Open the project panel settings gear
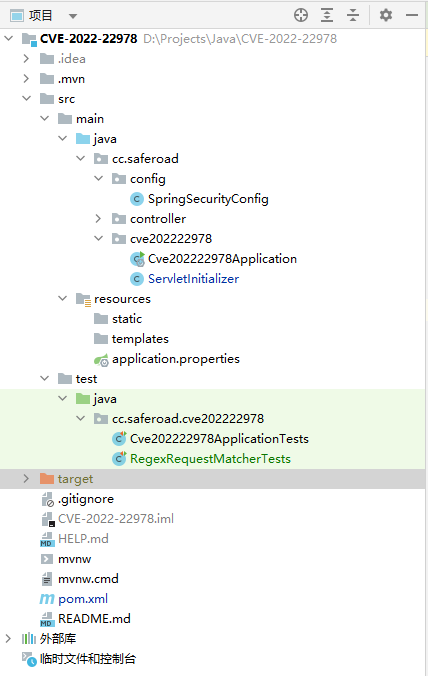Image resolution: width=428 pixels, height=676 pixels. pos(386,16)
